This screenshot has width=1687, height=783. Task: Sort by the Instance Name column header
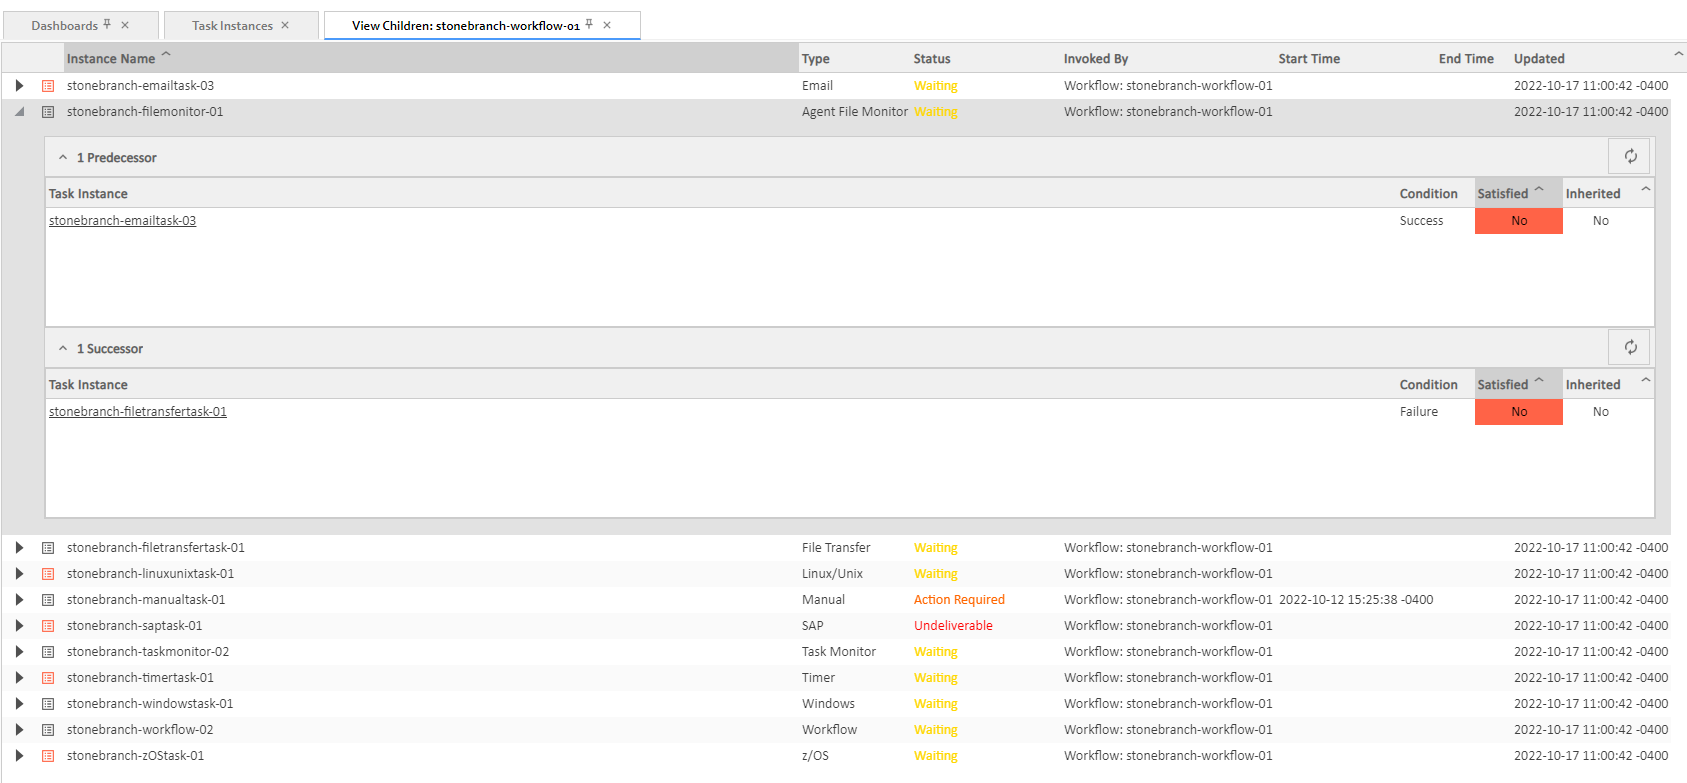(111, 59)
